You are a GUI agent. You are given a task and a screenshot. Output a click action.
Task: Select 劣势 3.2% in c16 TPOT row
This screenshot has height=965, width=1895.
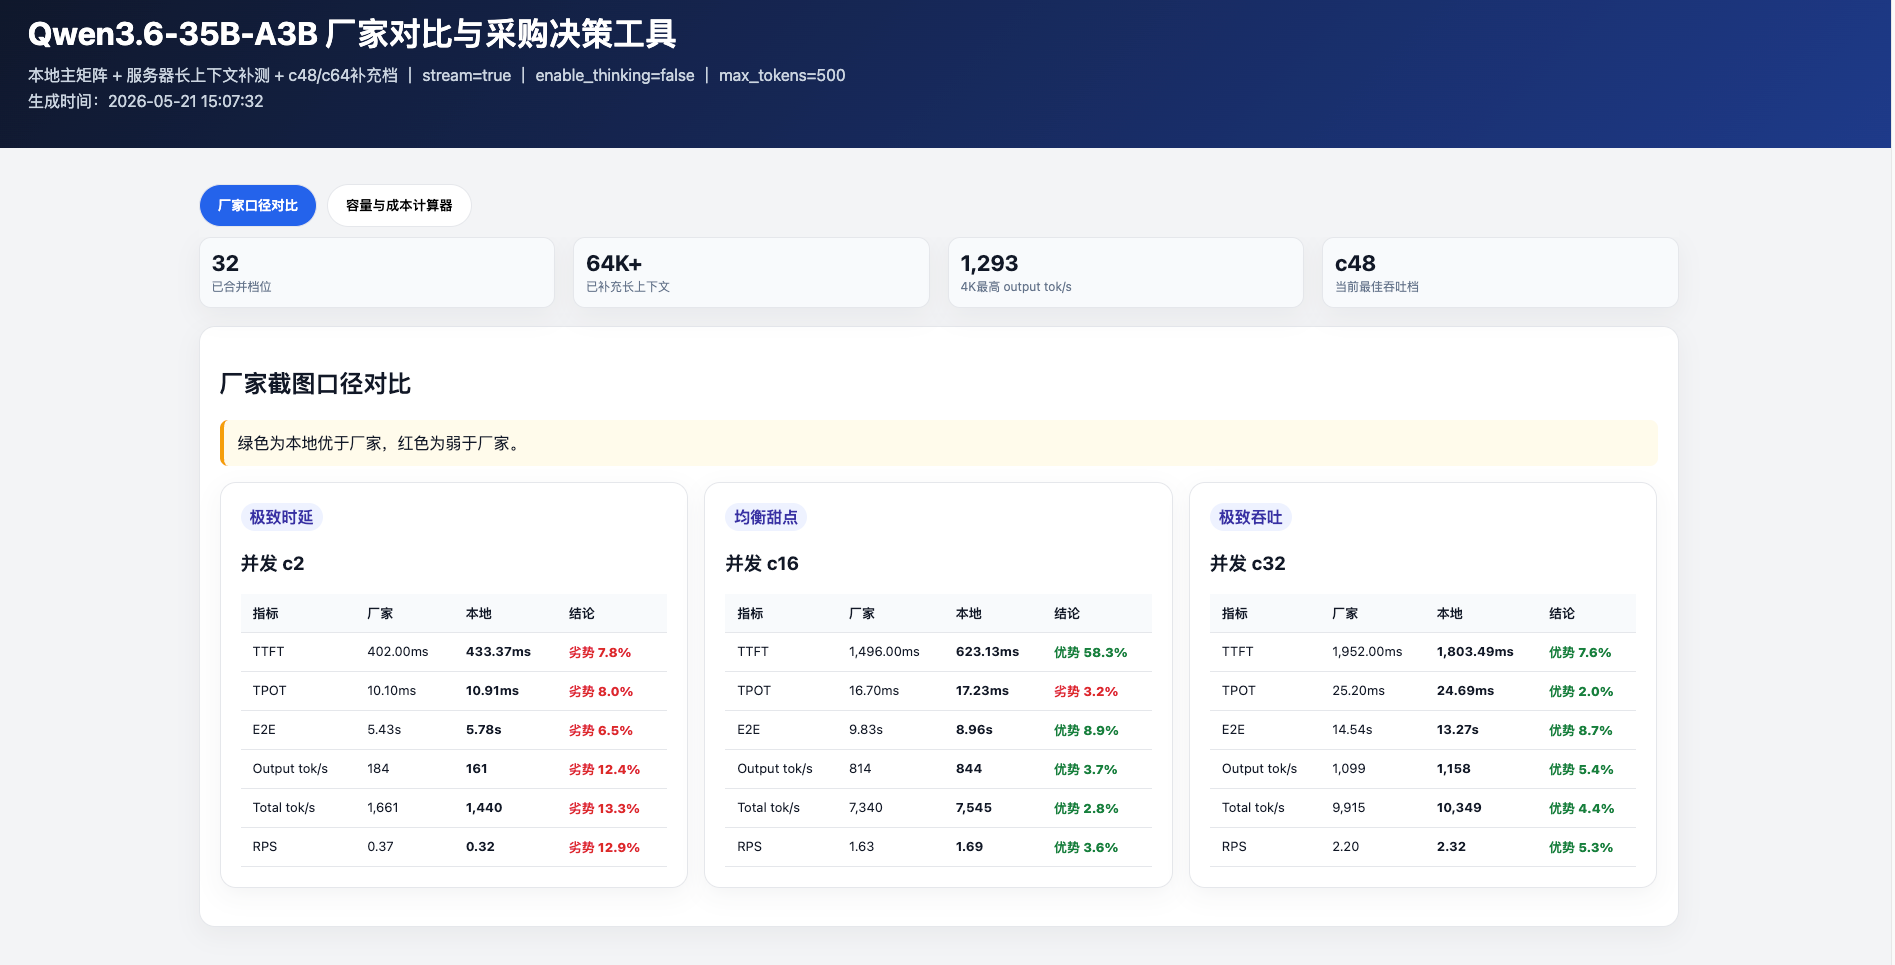point(1086,691)
